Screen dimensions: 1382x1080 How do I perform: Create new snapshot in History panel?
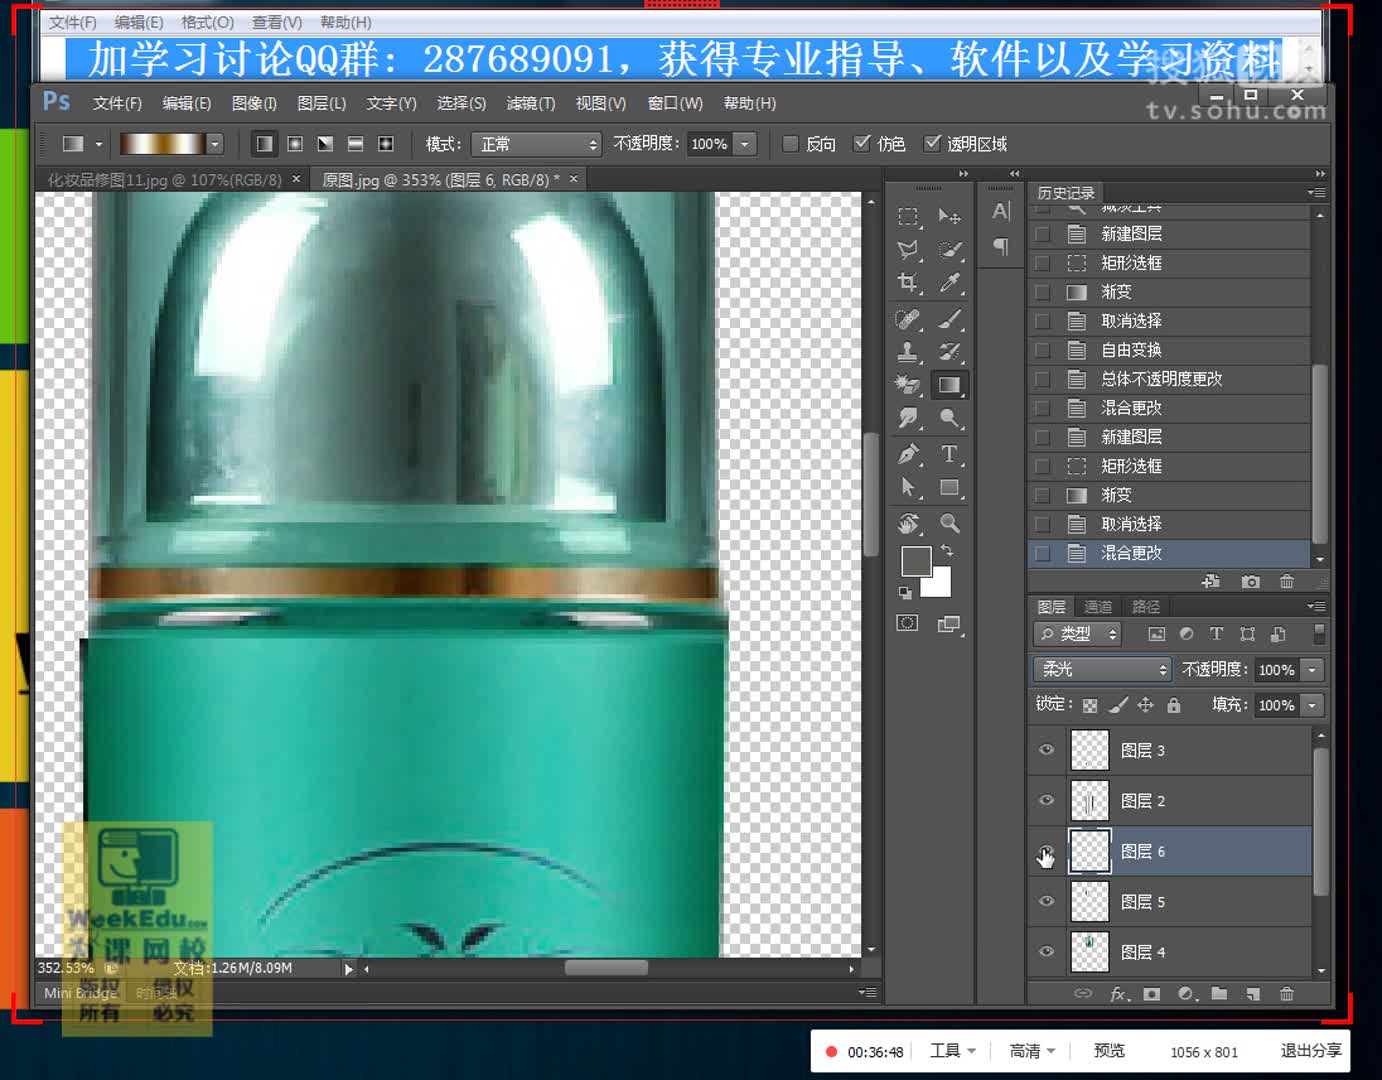point(1250,581)
